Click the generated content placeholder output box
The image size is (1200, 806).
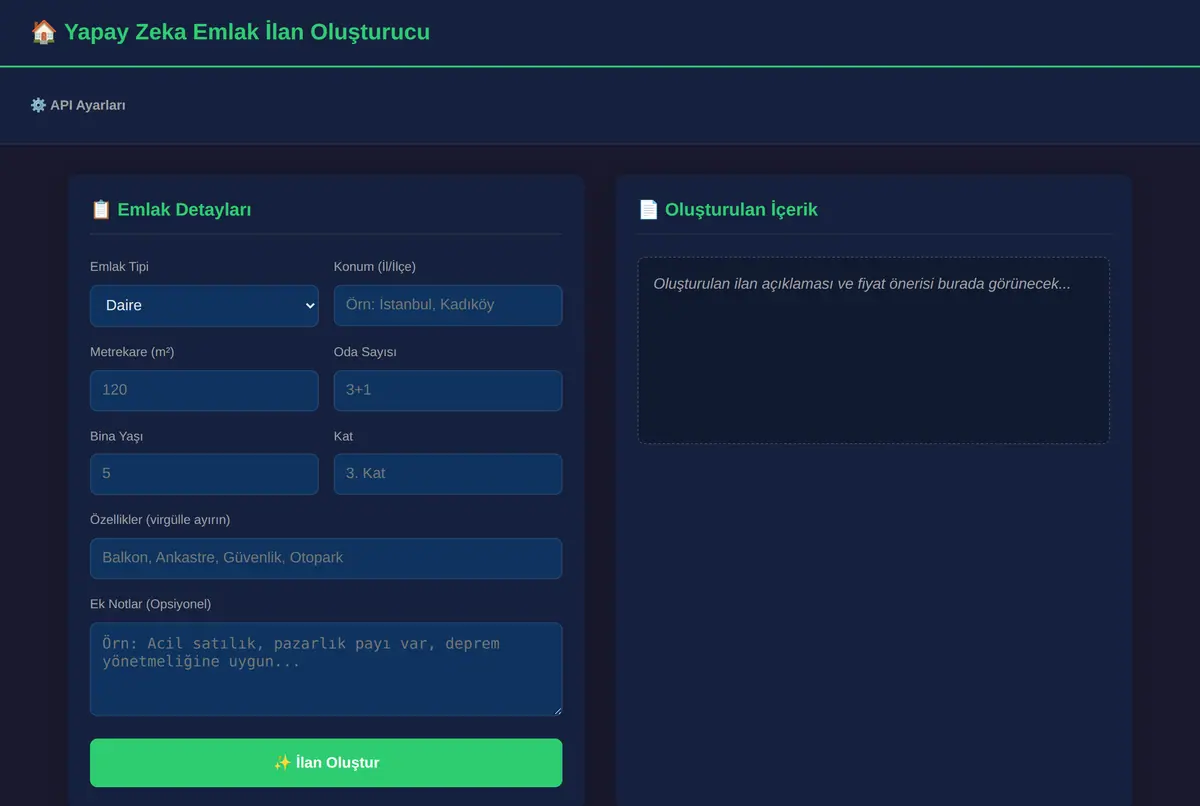coord(874,351)
